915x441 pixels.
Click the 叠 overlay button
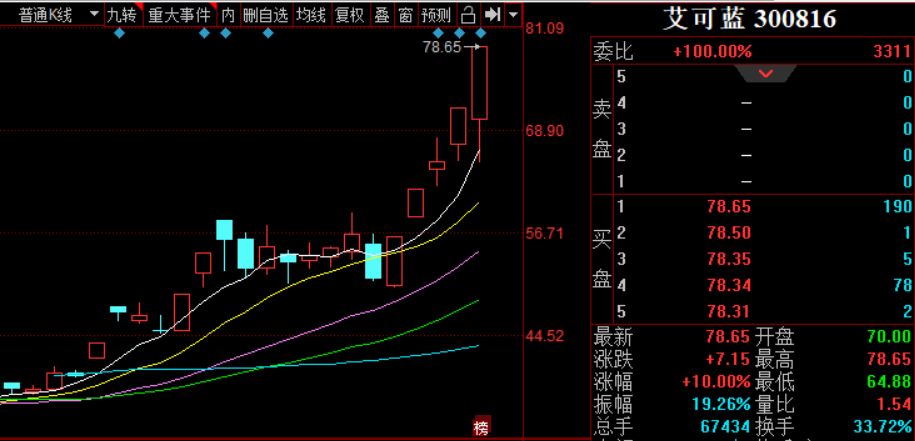pos(382,15)
